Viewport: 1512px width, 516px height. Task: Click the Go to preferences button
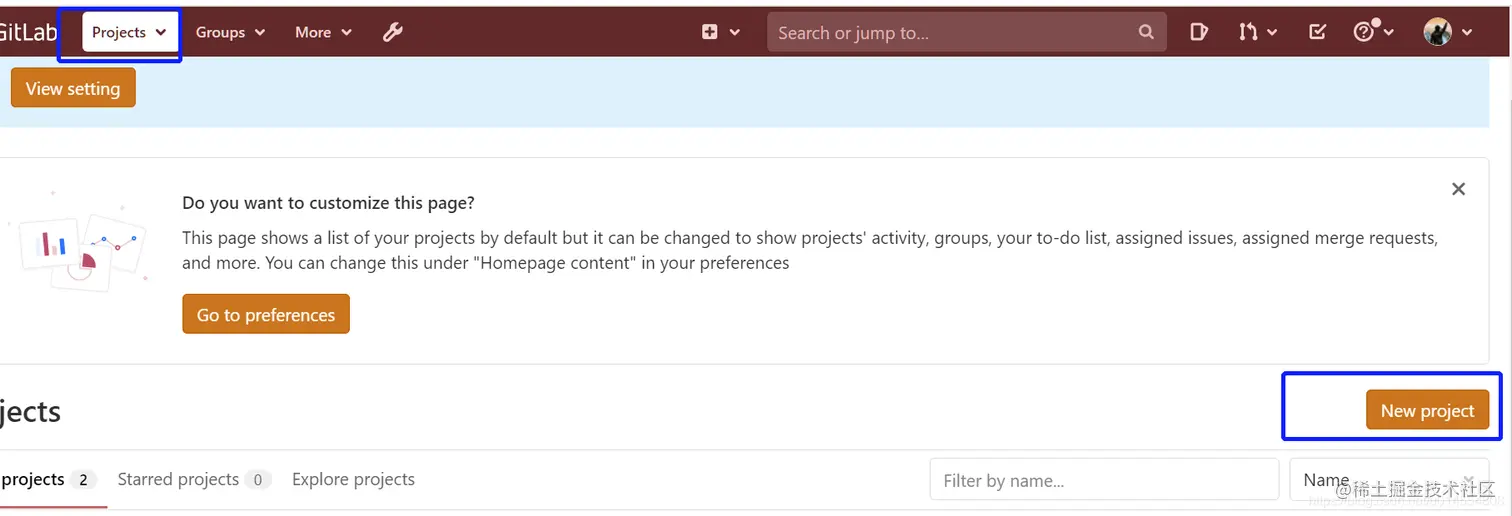[x=266, y=314]
